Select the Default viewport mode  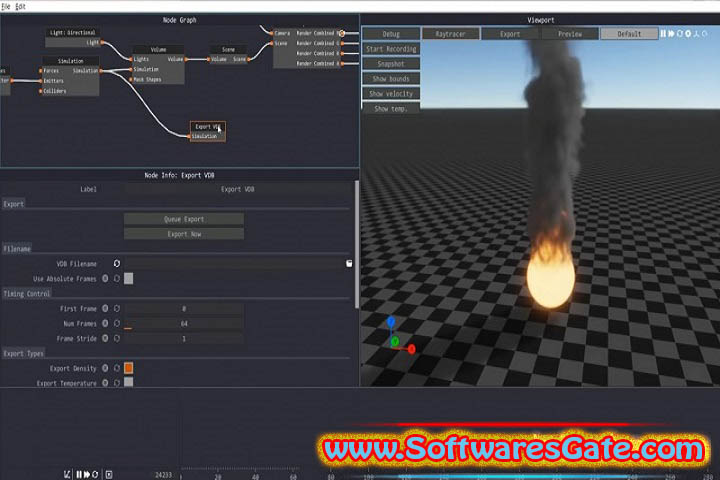[629, 34]
